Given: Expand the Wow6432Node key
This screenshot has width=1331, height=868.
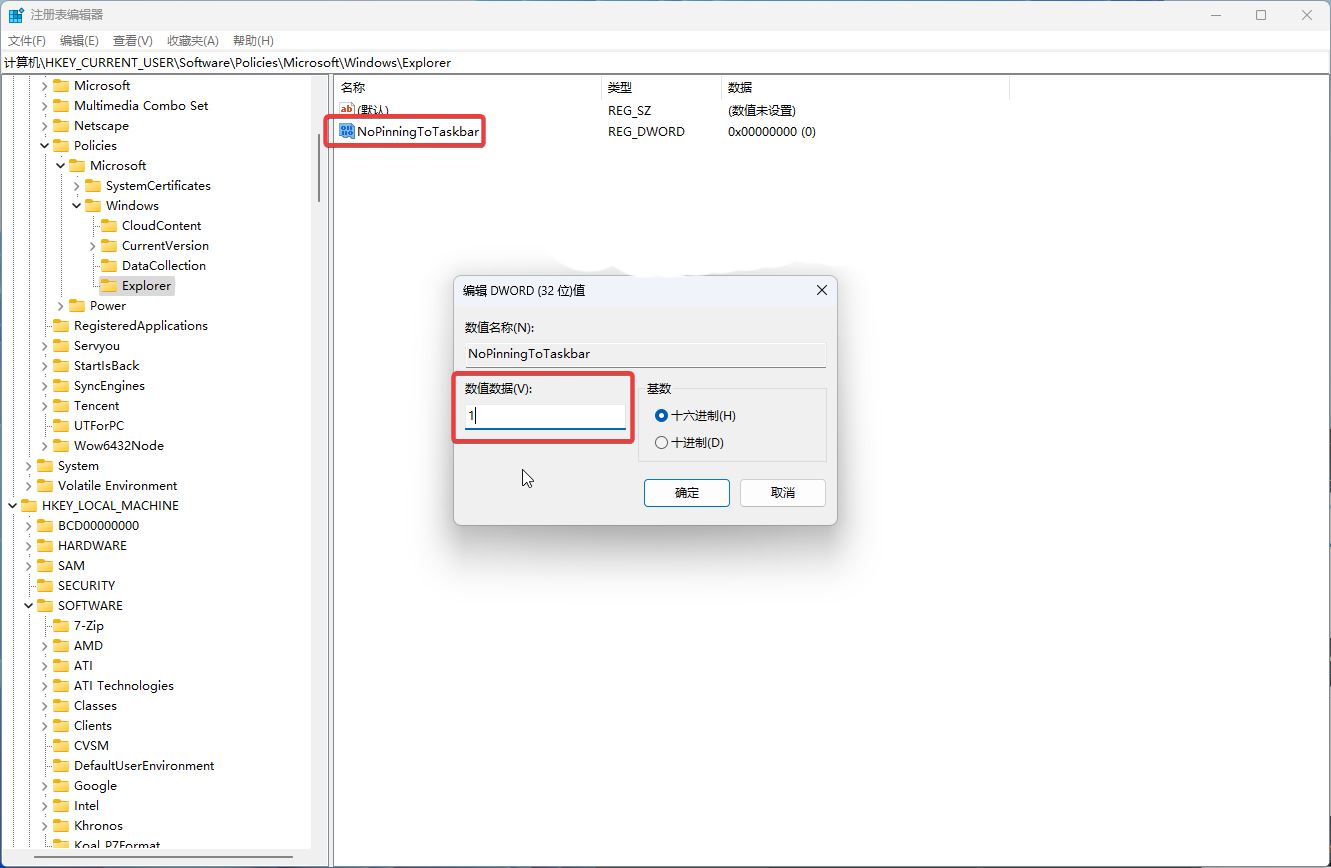Looking at the screenshot, I should click(45, 445).
